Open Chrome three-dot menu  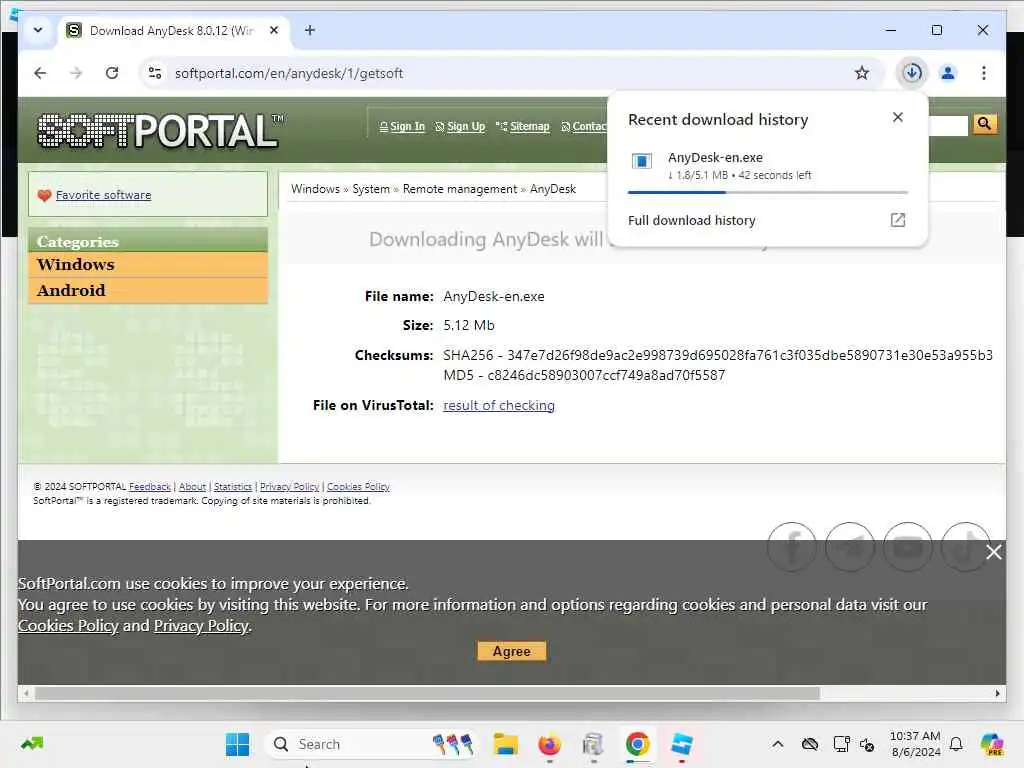pyautogui.click(x=984, y=73)
